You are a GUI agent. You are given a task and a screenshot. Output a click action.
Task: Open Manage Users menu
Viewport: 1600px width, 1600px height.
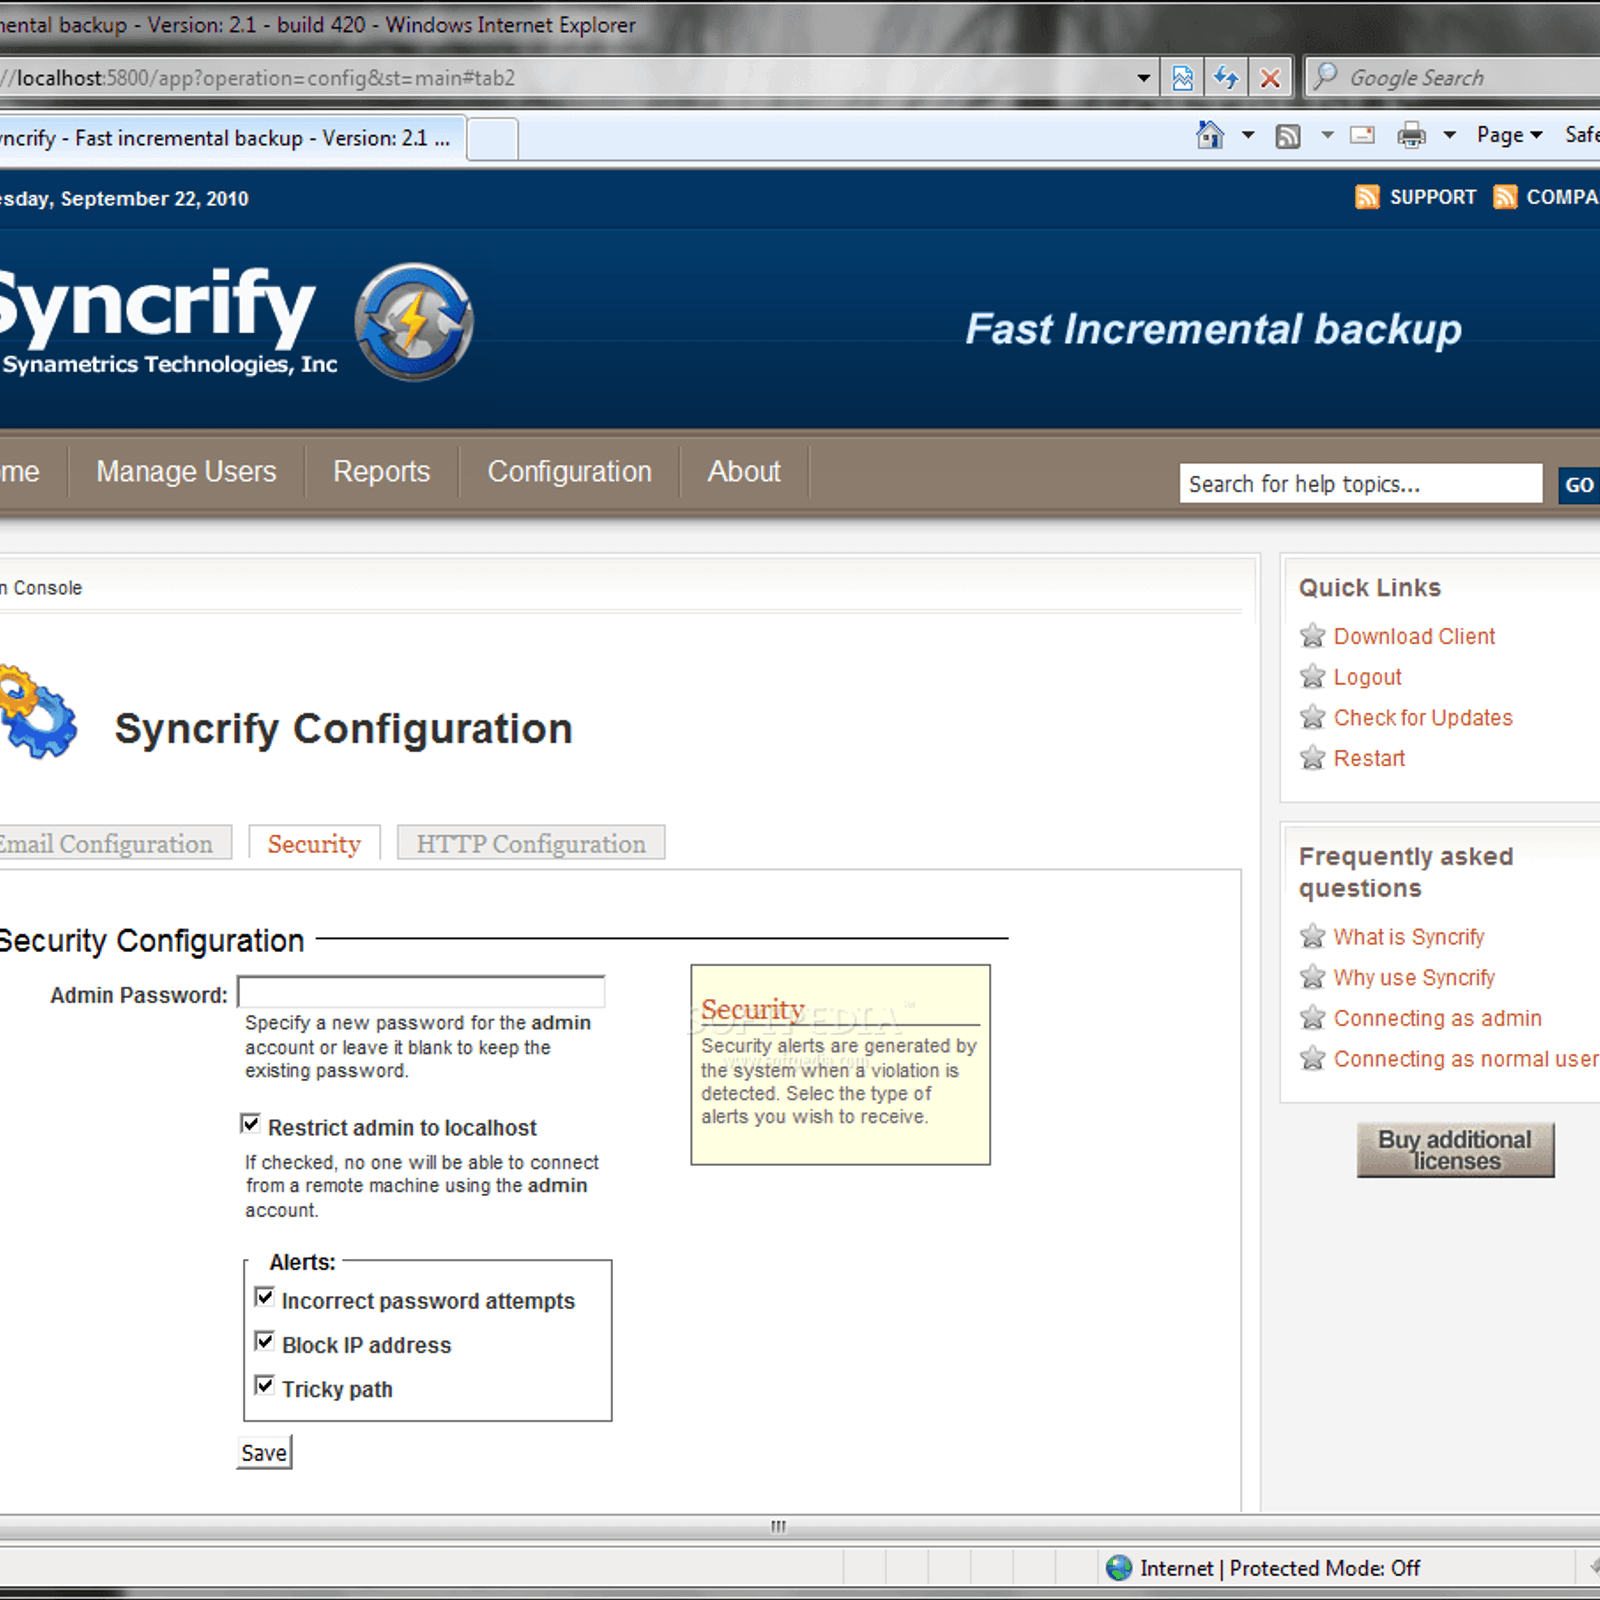coord(186,471)
